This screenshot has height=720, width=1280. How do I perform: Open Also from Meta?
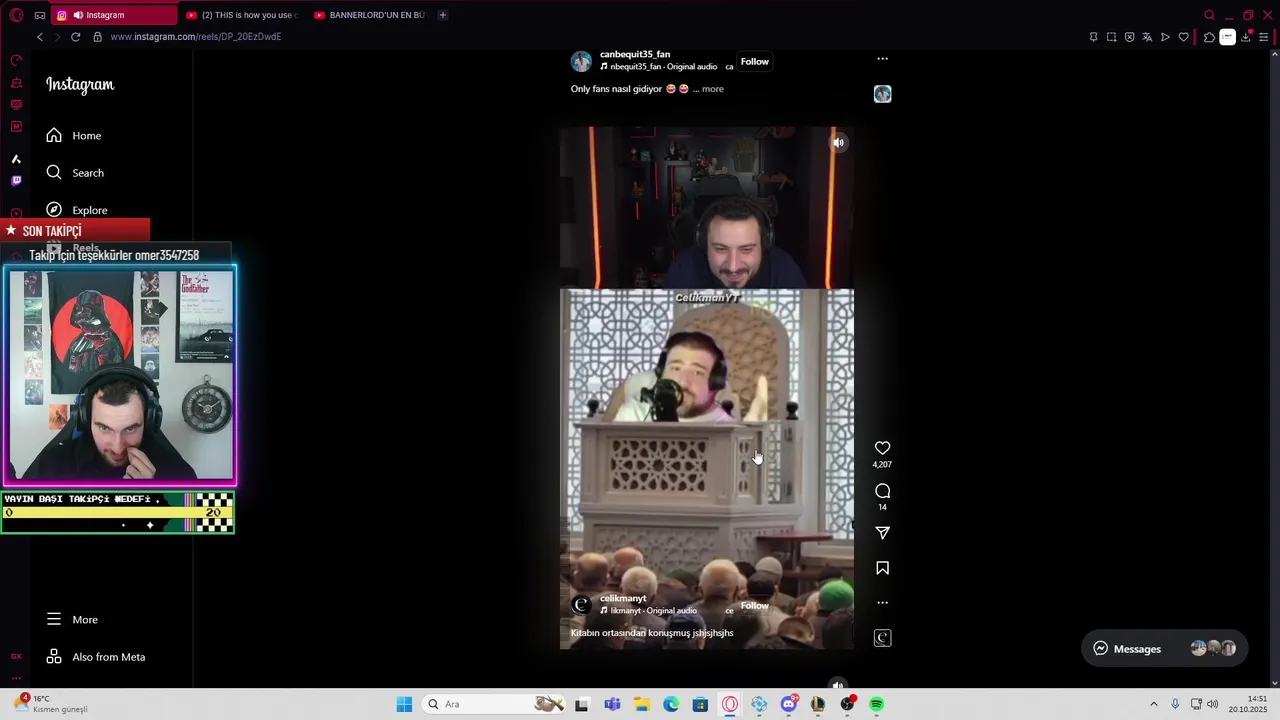96,657
